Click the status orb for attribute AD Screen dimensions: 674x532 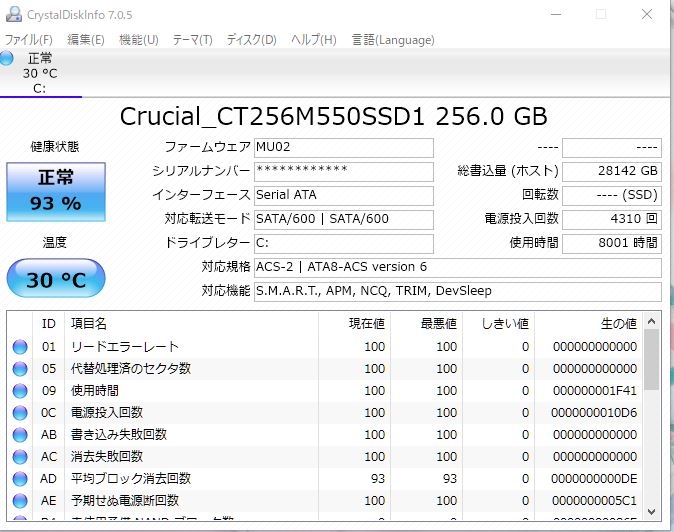20,479
